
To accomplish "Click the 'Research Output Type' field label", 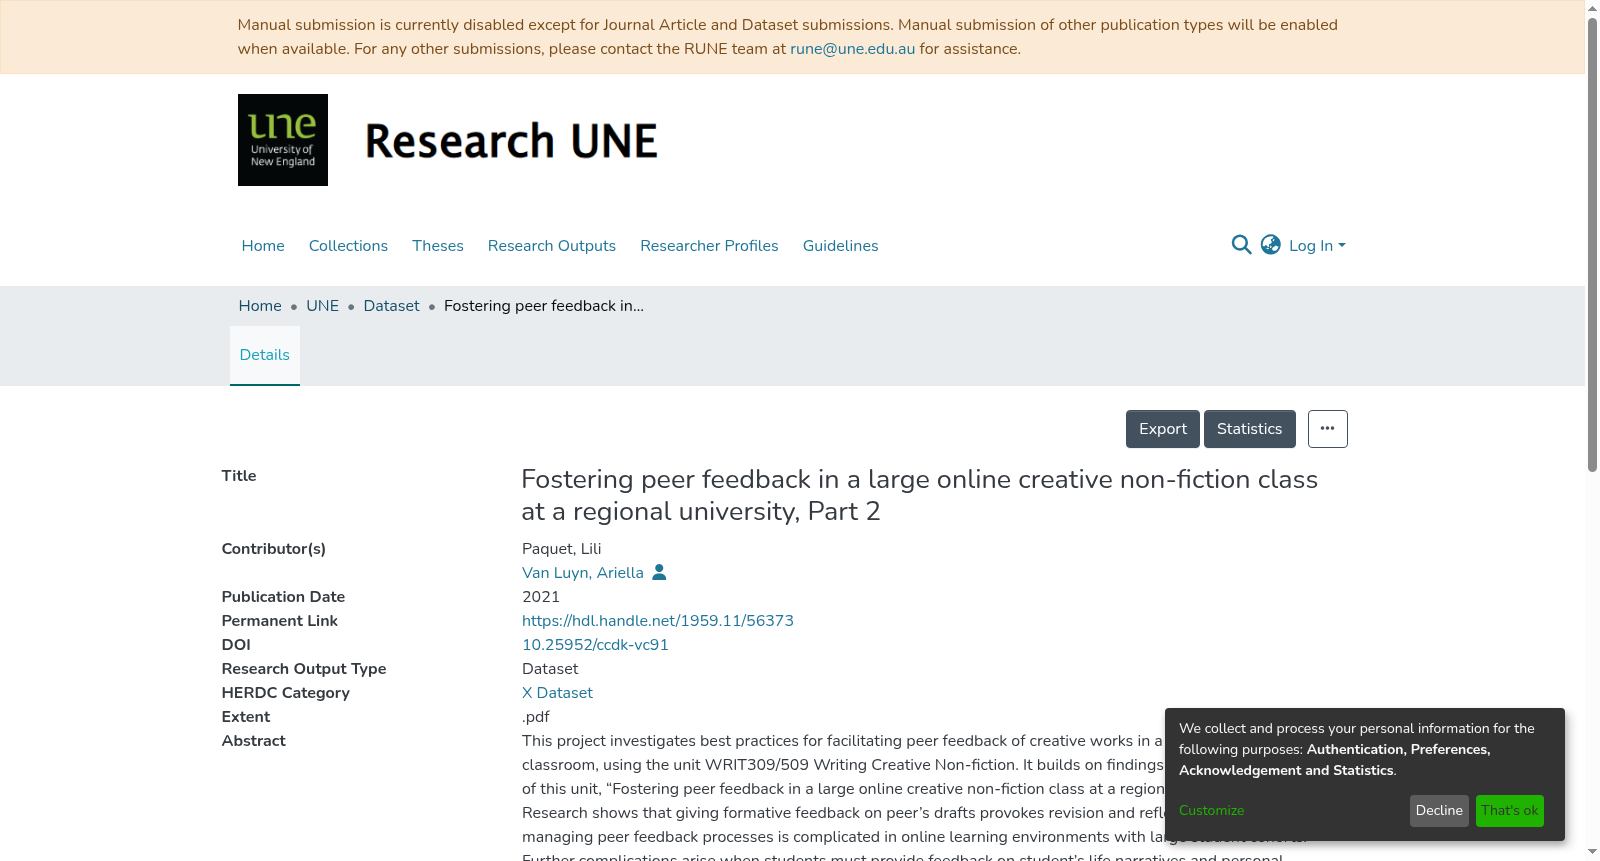I will click(x=304, y=669).
